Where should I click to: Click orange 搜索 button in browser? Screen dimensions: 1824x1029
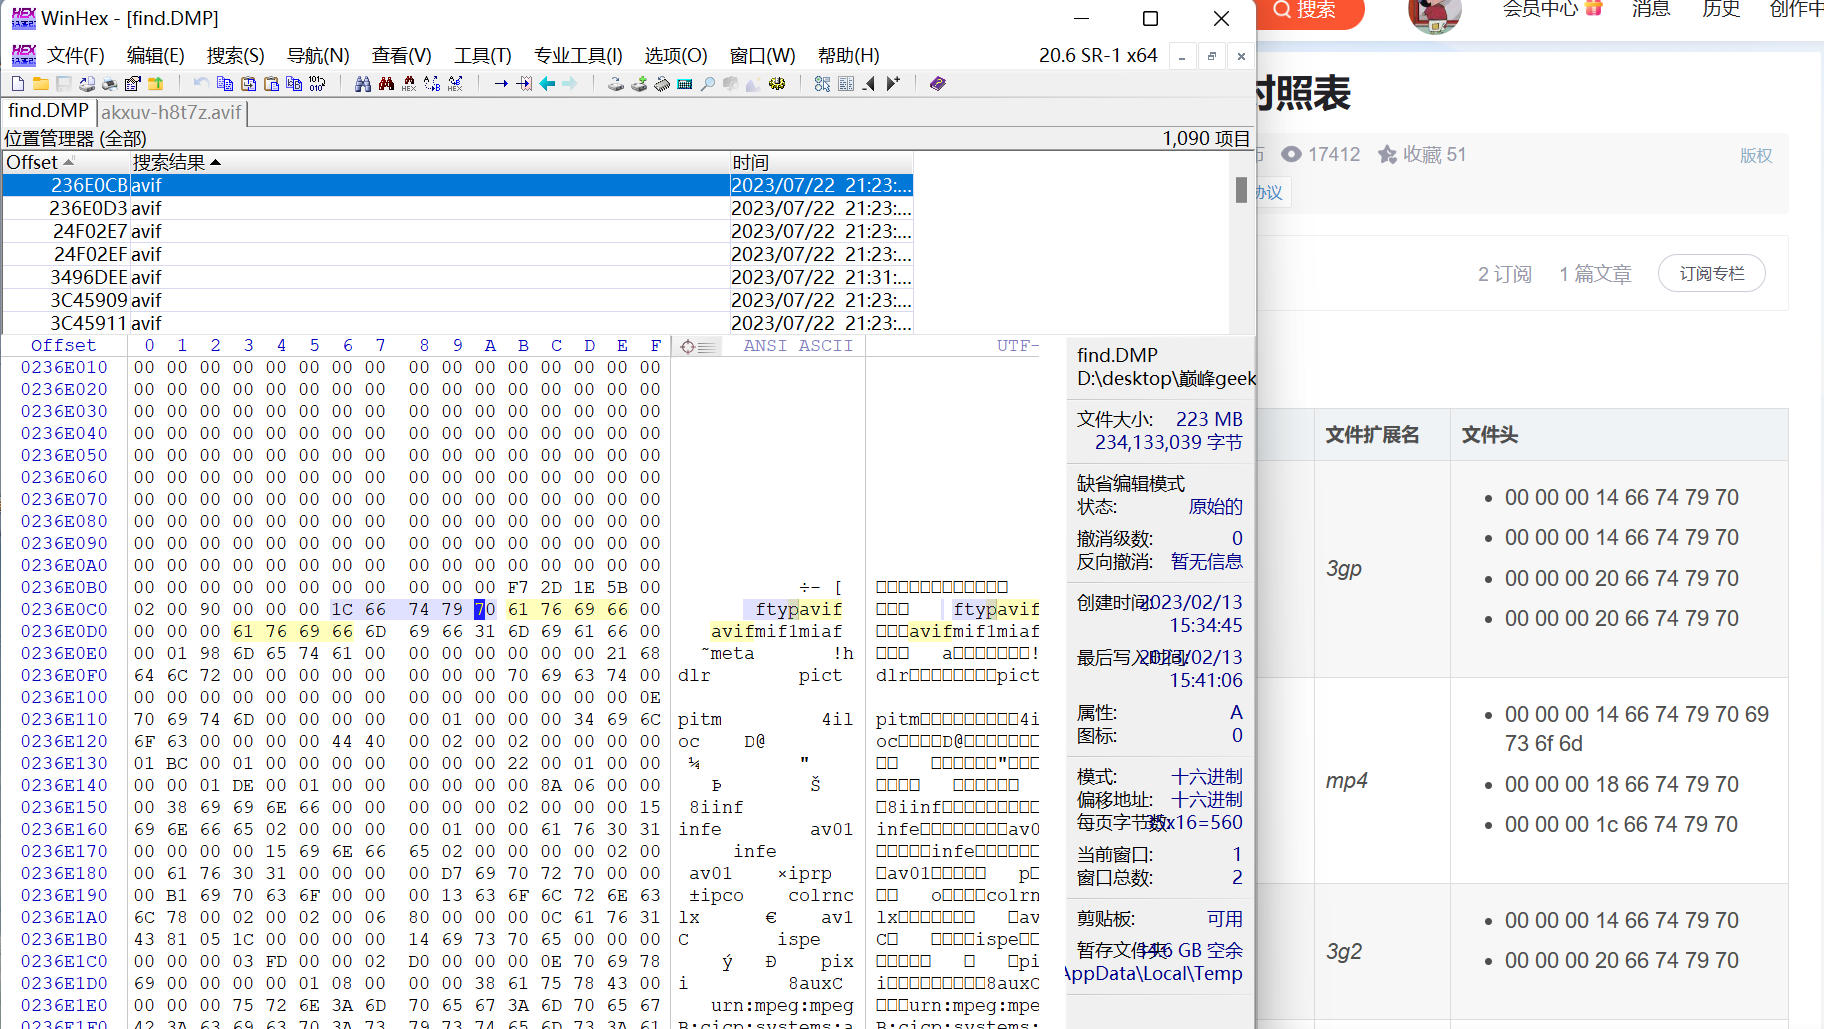pyautogui.click(x=1311, y=10)
